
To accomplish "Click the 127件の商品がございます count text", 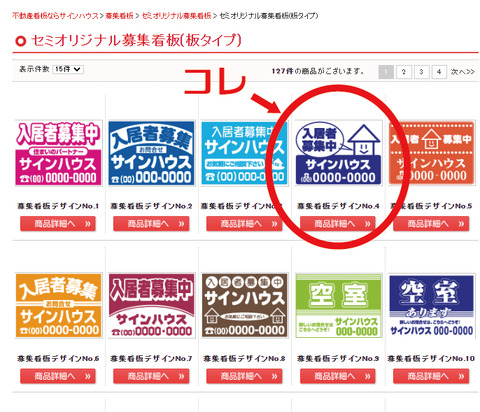I will click(318, 71).
